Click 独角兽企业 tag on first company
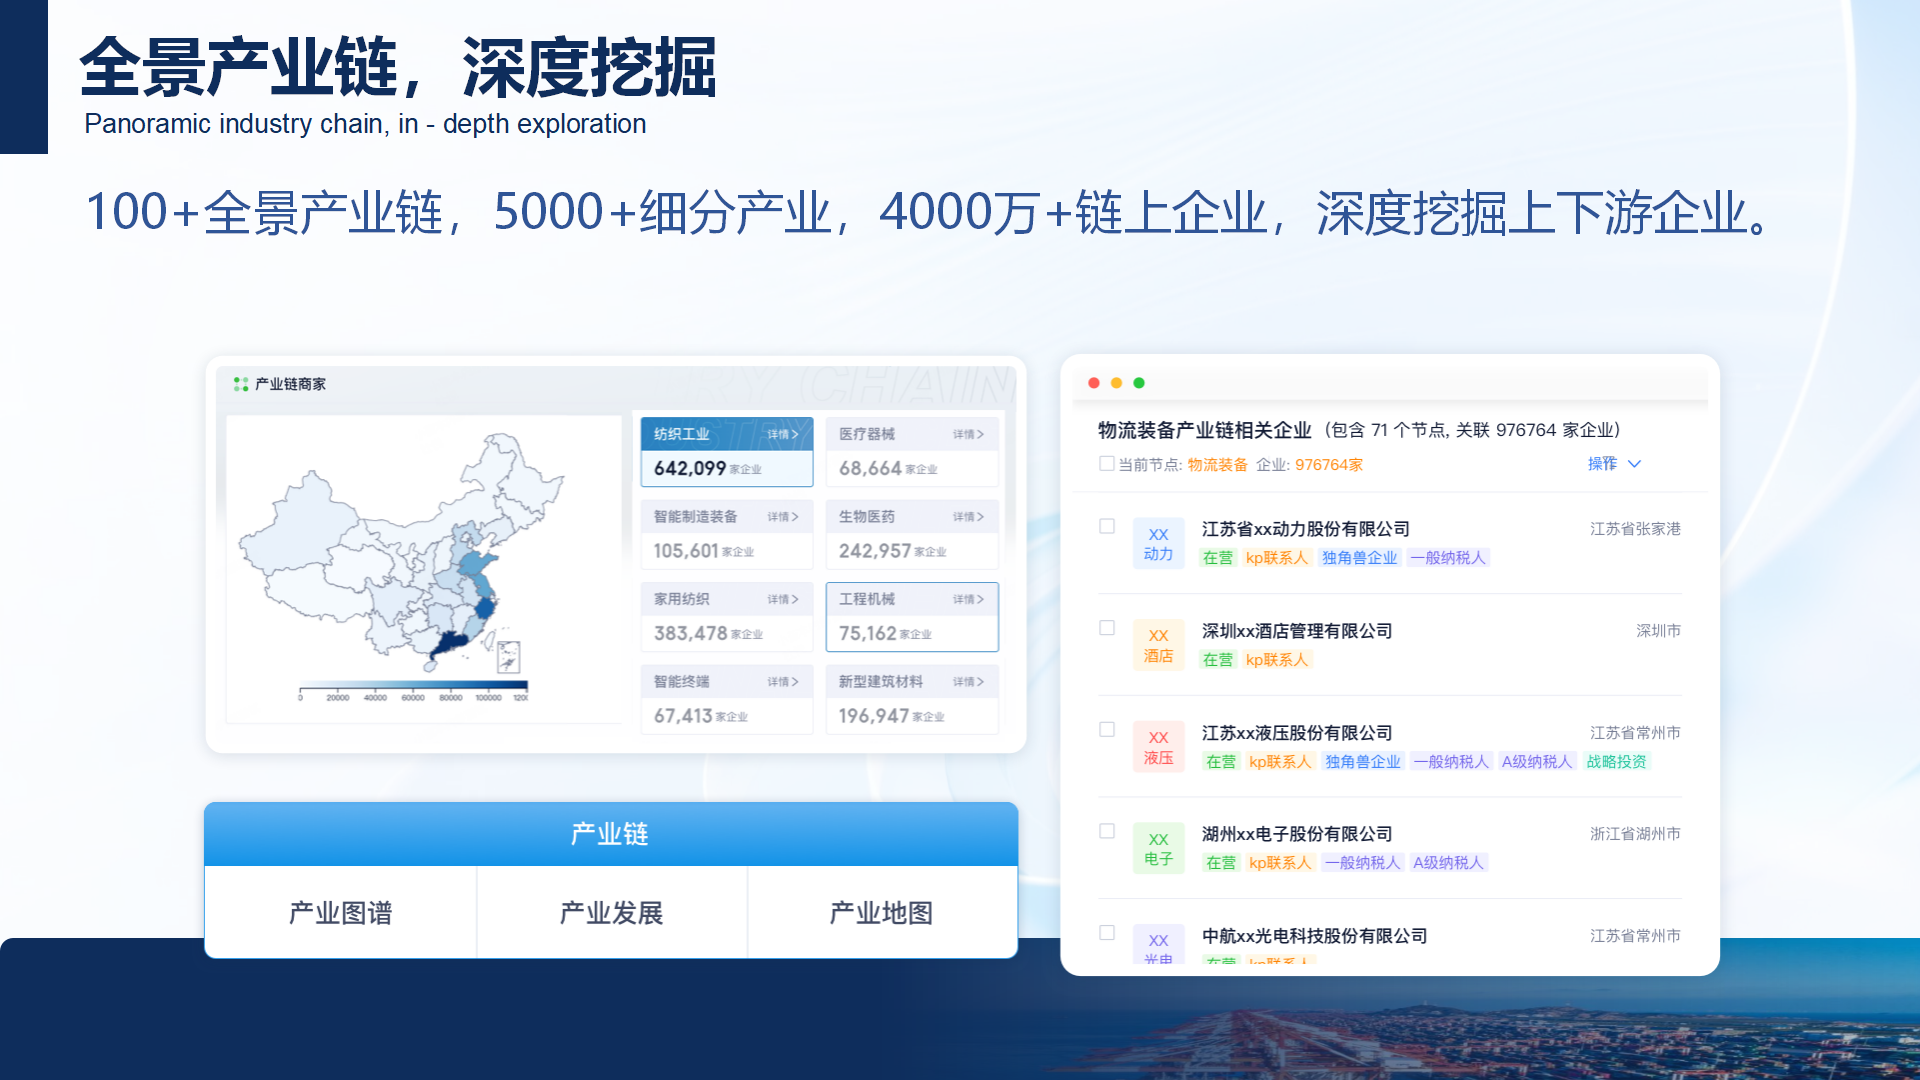This screenshot has height=1080, width=1920. (1359, 558)
